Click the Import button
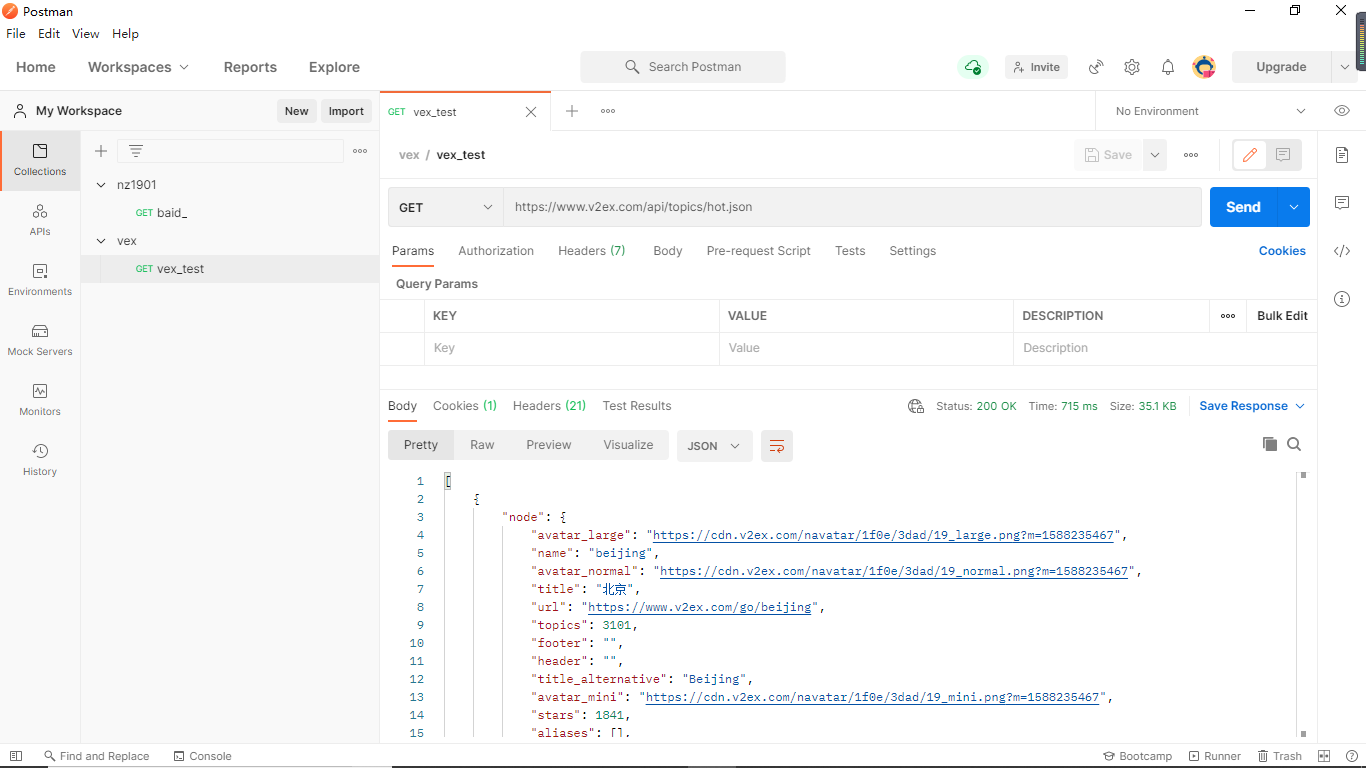The image size is (1366, 768). 346,111
